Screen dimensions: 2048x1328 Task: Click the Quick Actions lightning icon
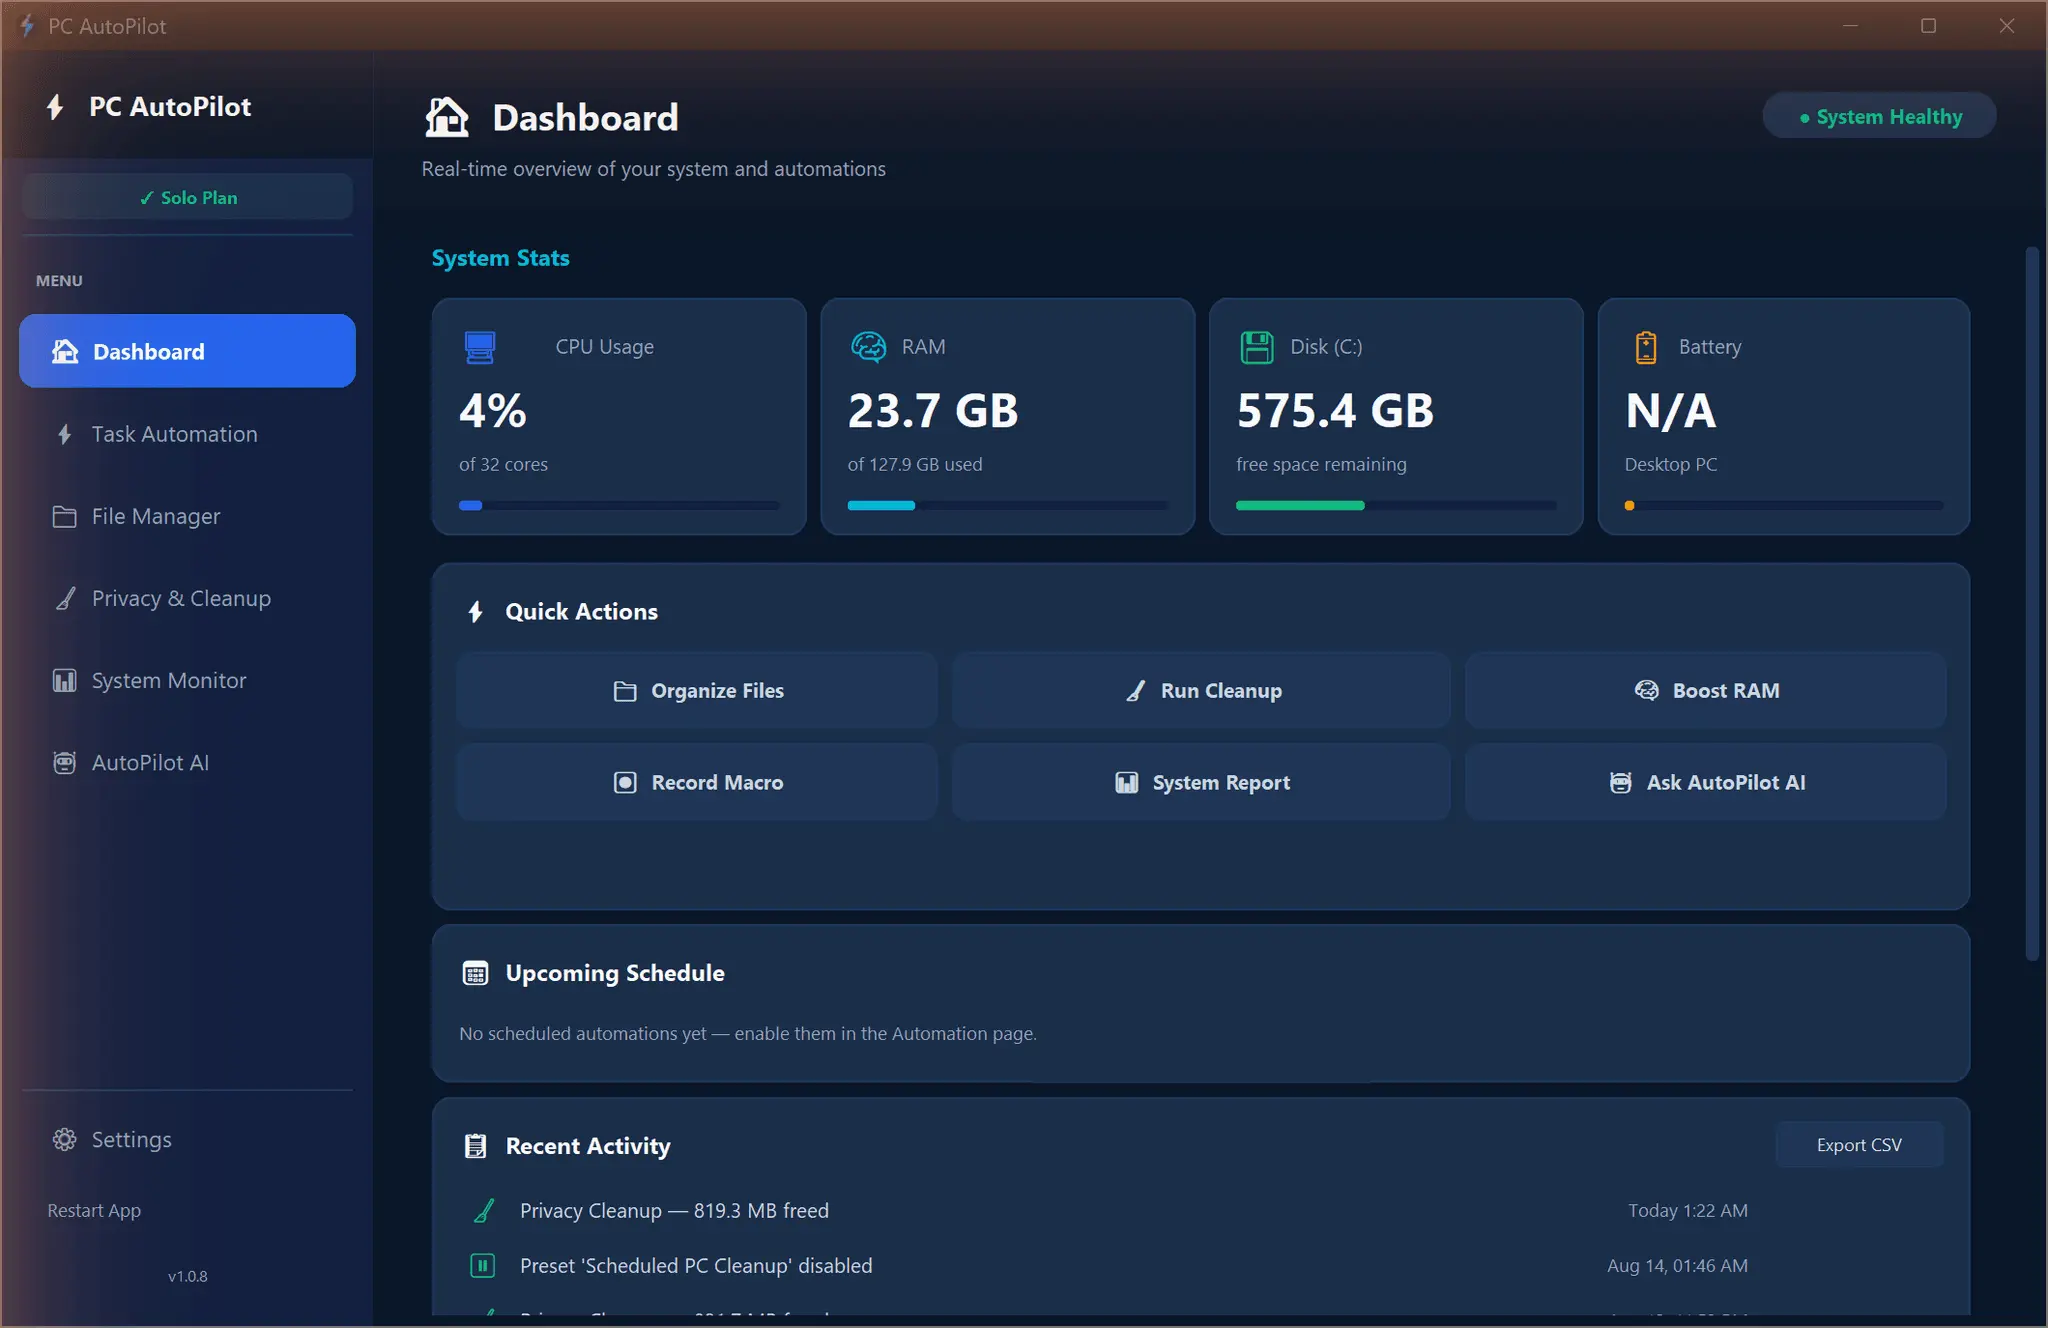pos(476,612)
